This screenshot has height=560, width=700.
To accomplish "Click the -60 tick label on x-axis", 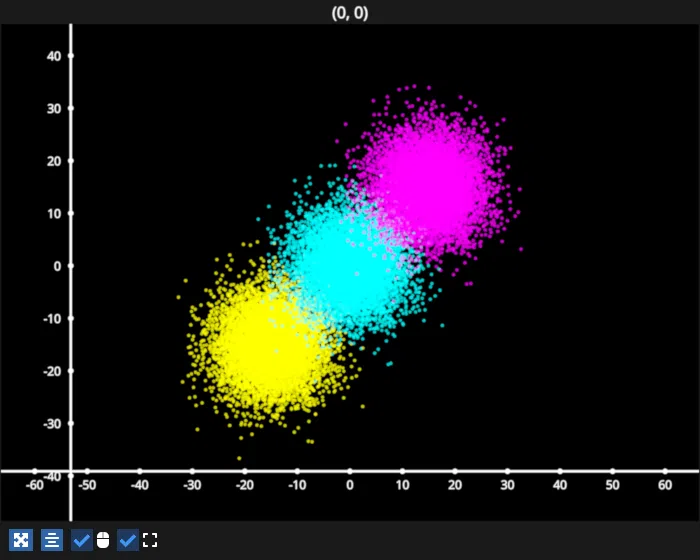I will [35, 485].
